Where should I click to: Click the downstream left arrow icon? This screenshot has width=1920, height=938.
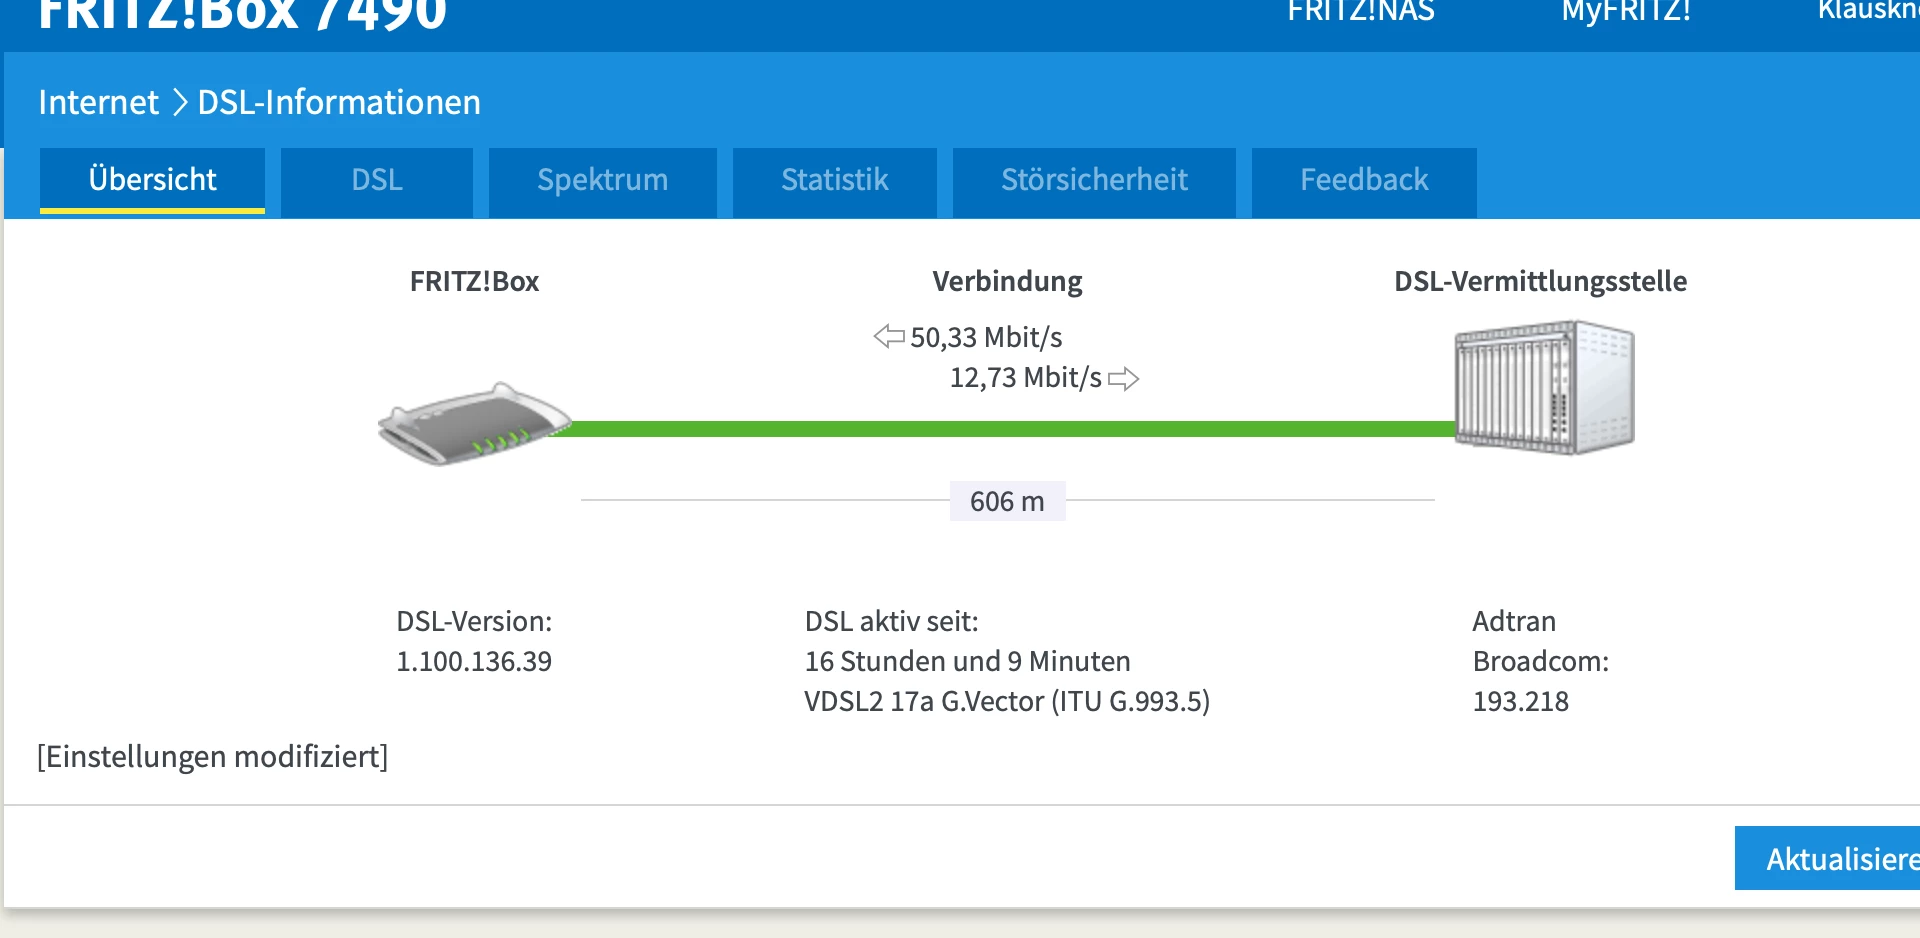pos(889,337)
